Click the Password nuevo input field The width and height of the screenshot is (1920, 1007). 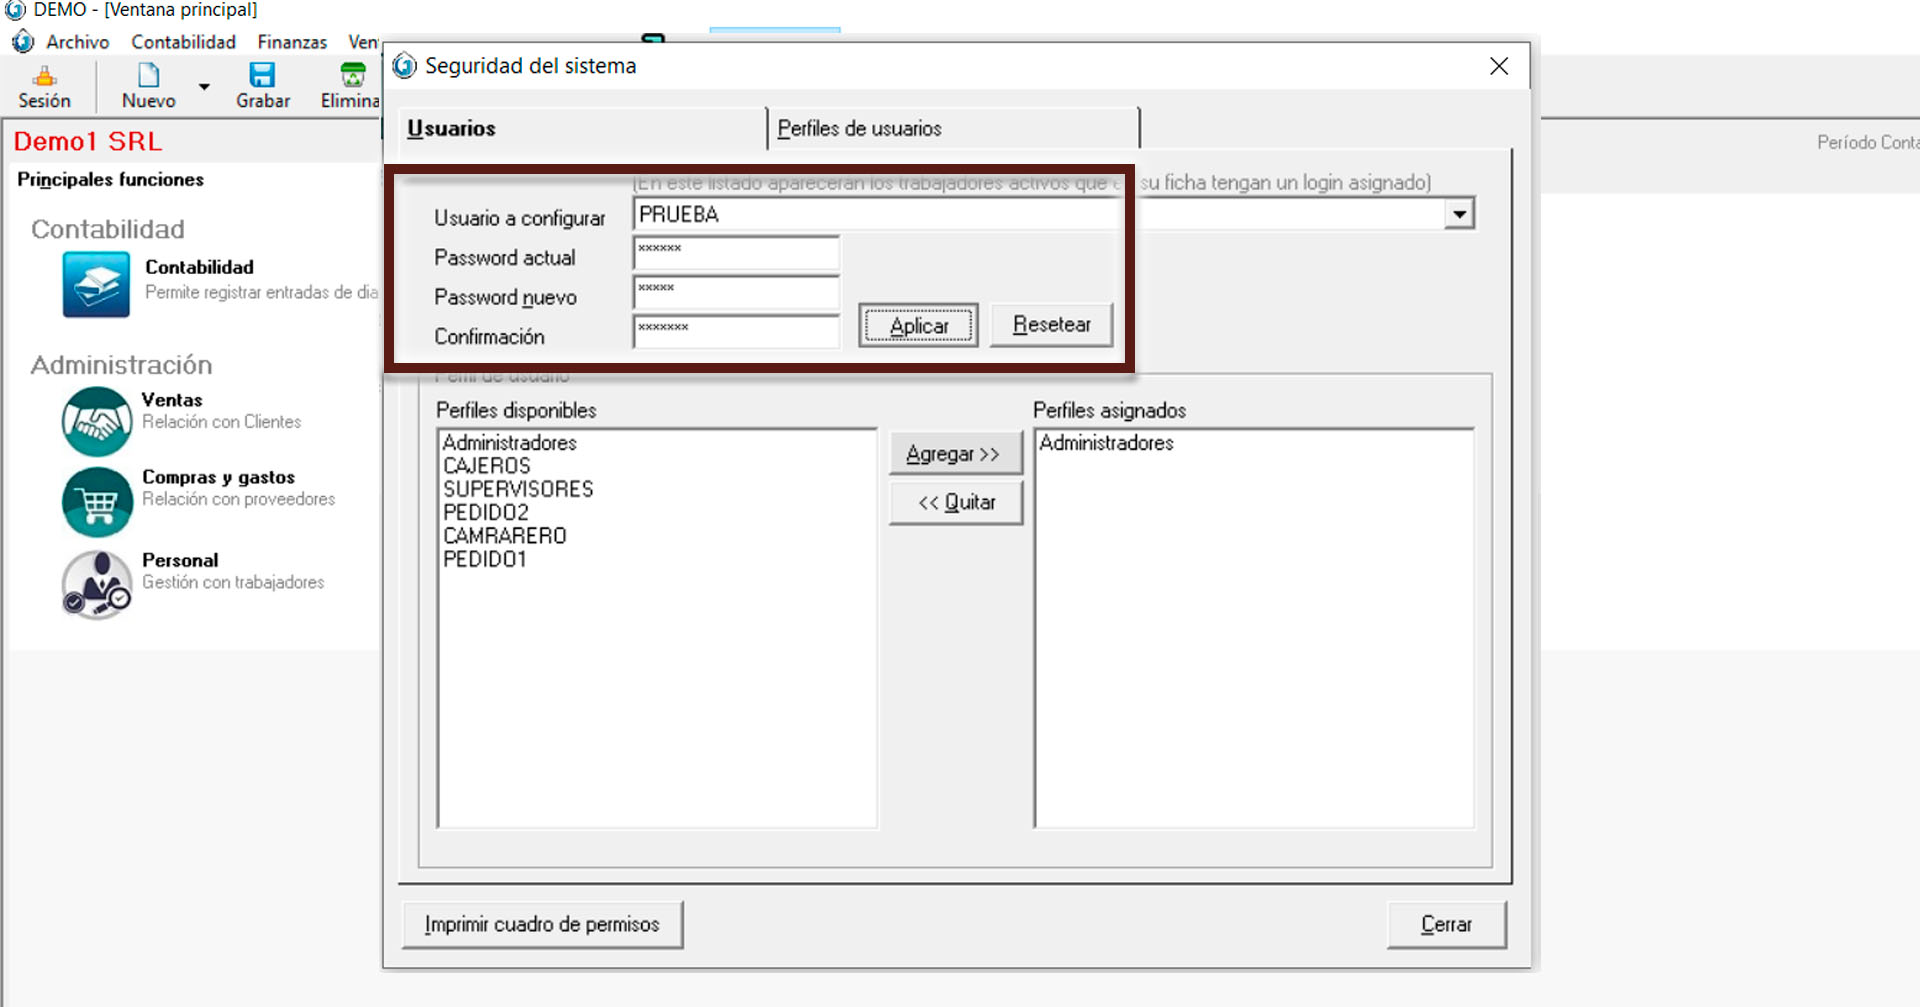tap(736, 293)
